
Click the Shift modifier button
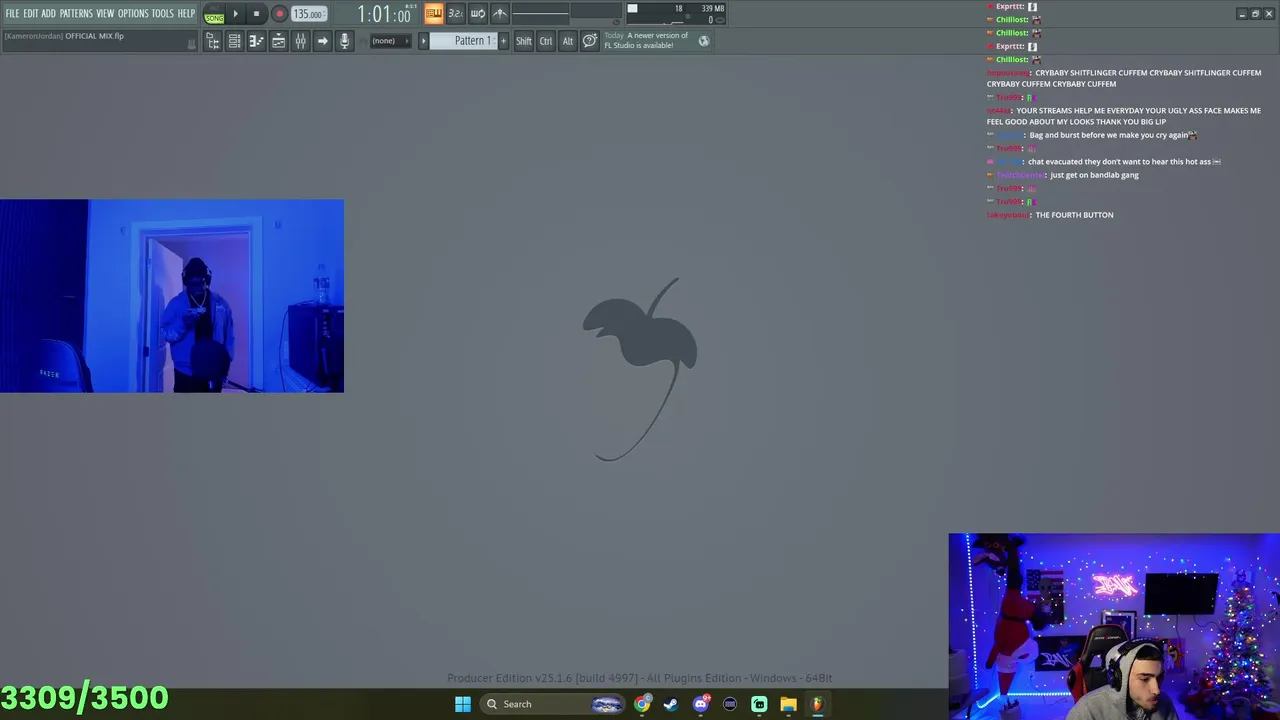click(x=523, y=41)
